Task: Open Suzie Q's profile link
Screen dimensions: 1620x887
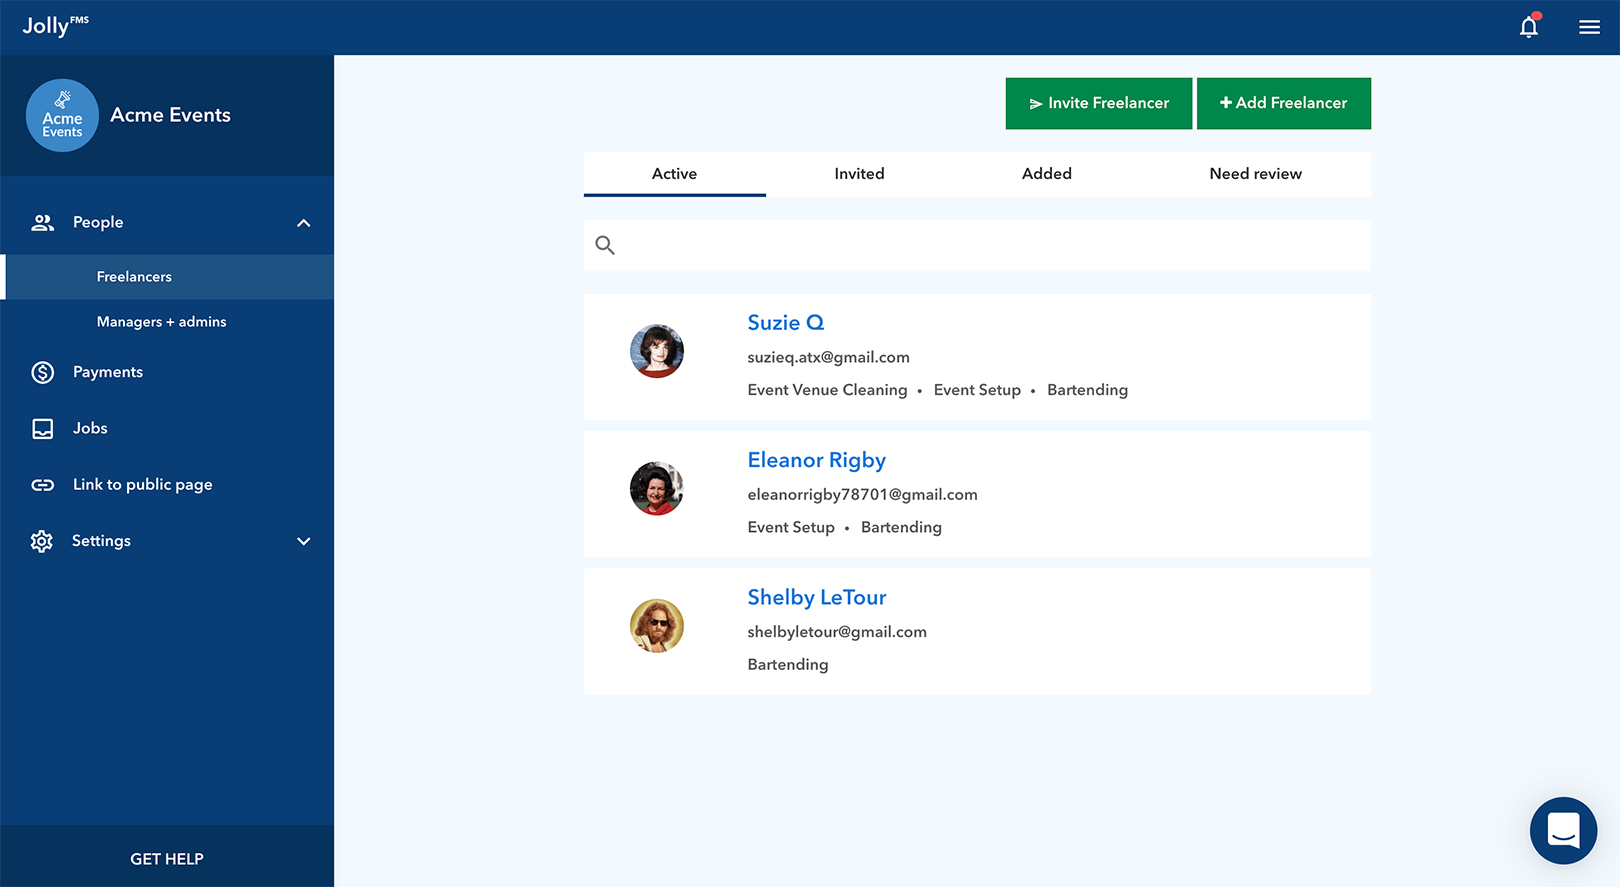Action: 786,323
